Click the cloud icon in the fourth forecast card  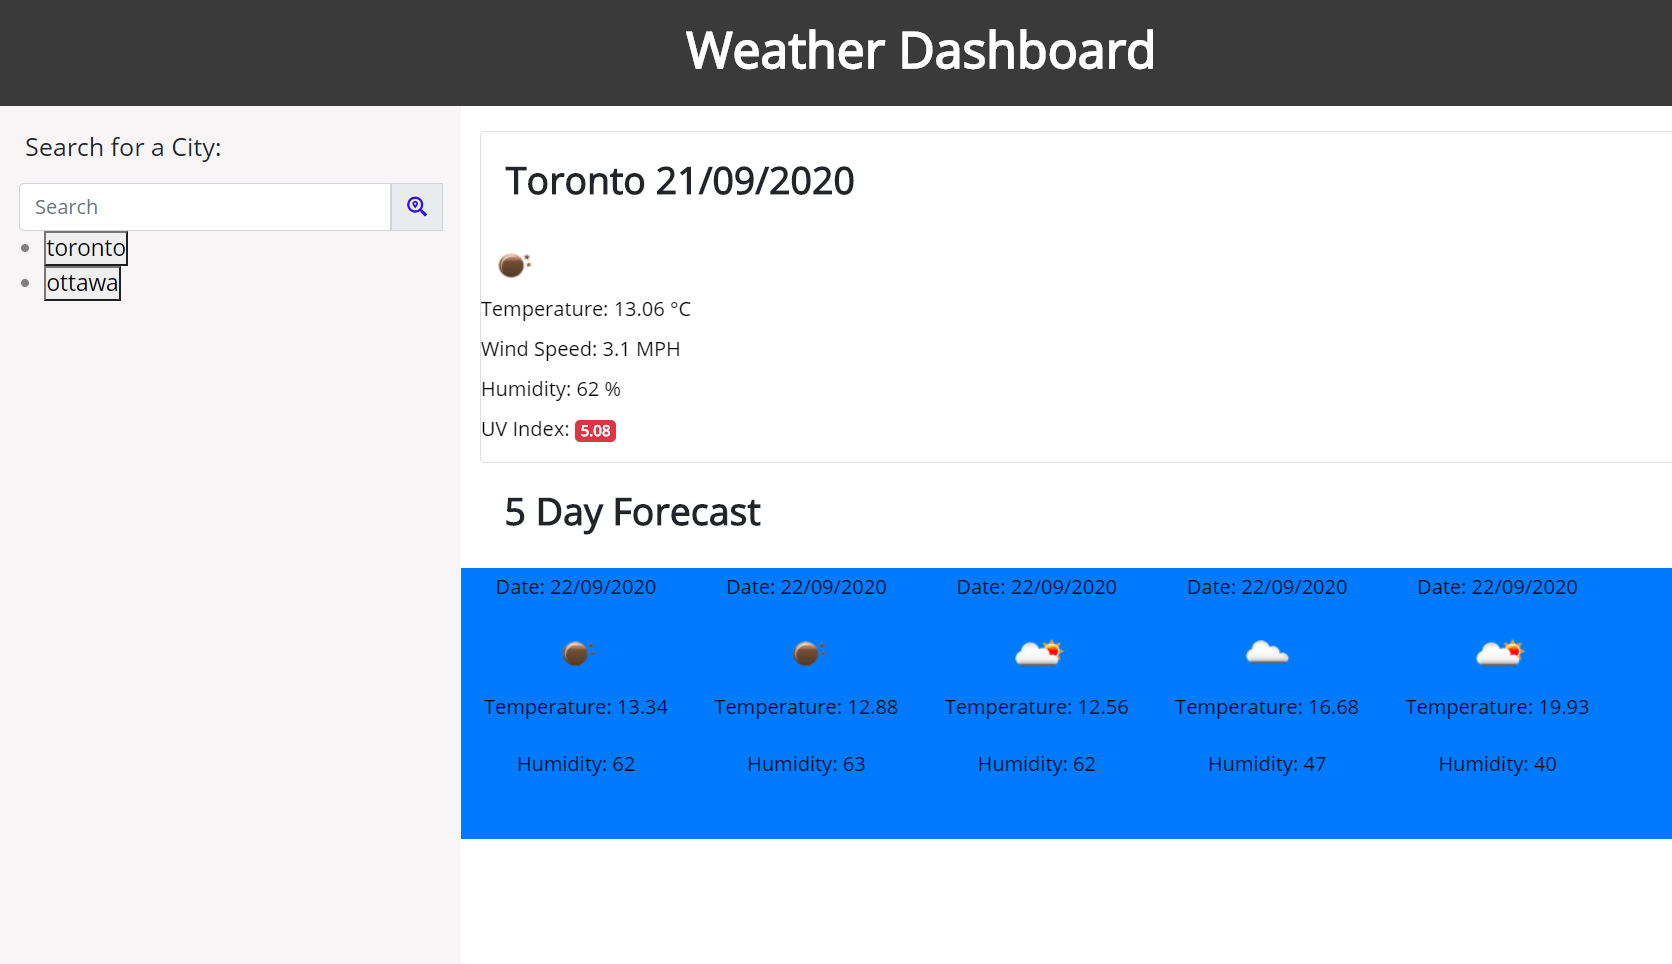[x=1267, y=653]
